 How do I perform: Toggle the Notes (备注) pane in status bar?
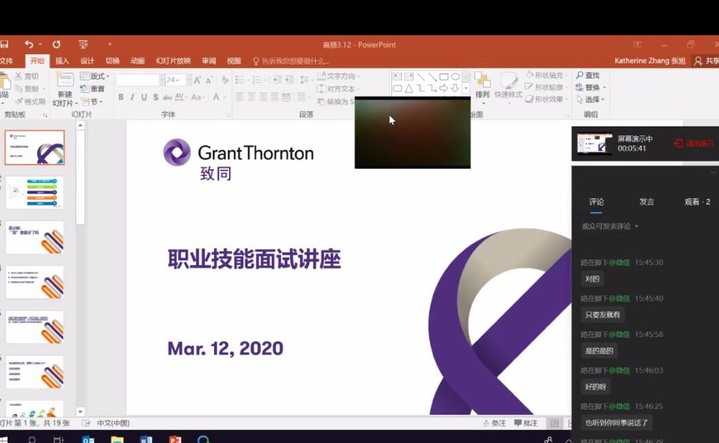click(x=493, y=423)
